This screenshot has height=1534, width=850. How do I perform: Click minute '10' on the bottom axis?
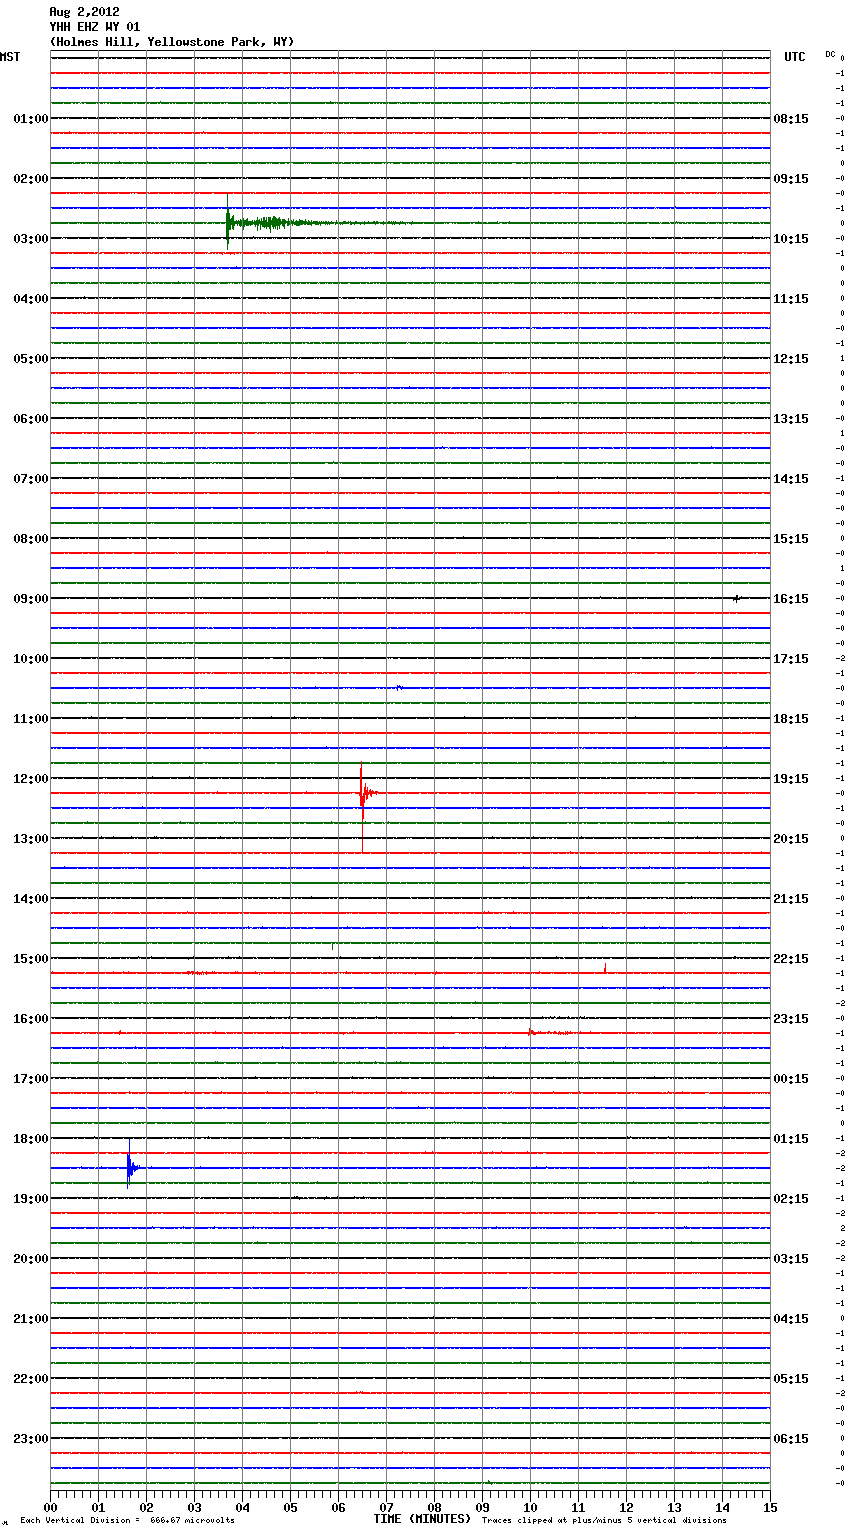(x=530, y=1507)
